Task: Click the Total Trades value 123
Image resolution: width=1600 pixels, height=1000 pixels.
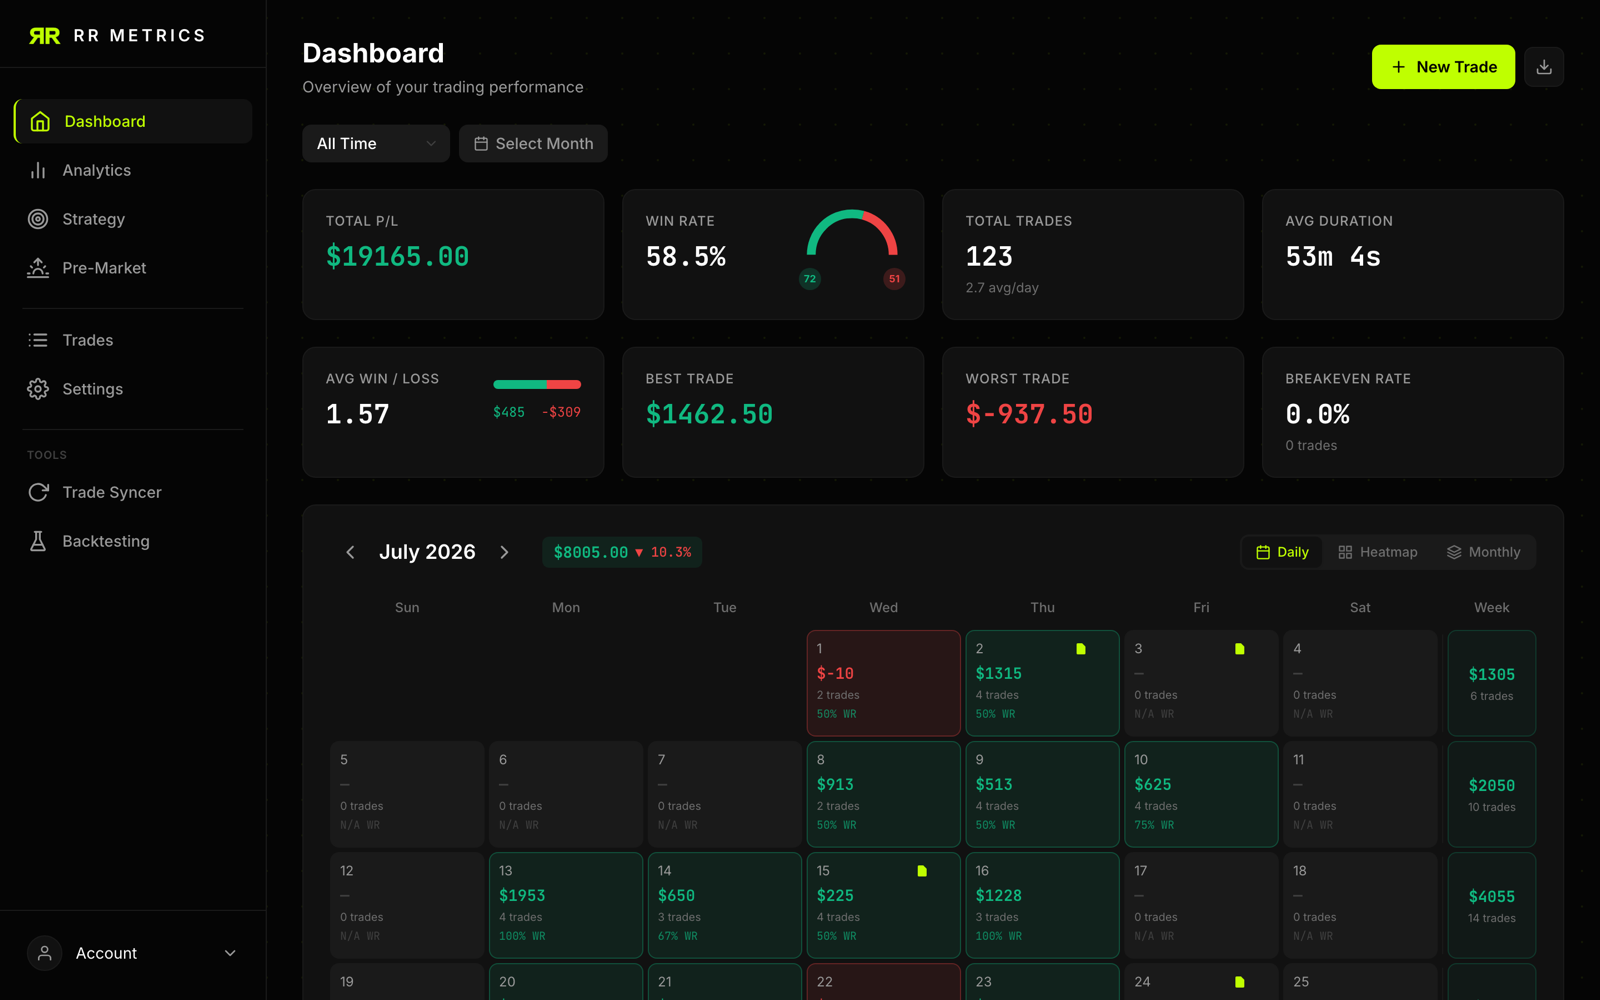Action: point(989,257)
